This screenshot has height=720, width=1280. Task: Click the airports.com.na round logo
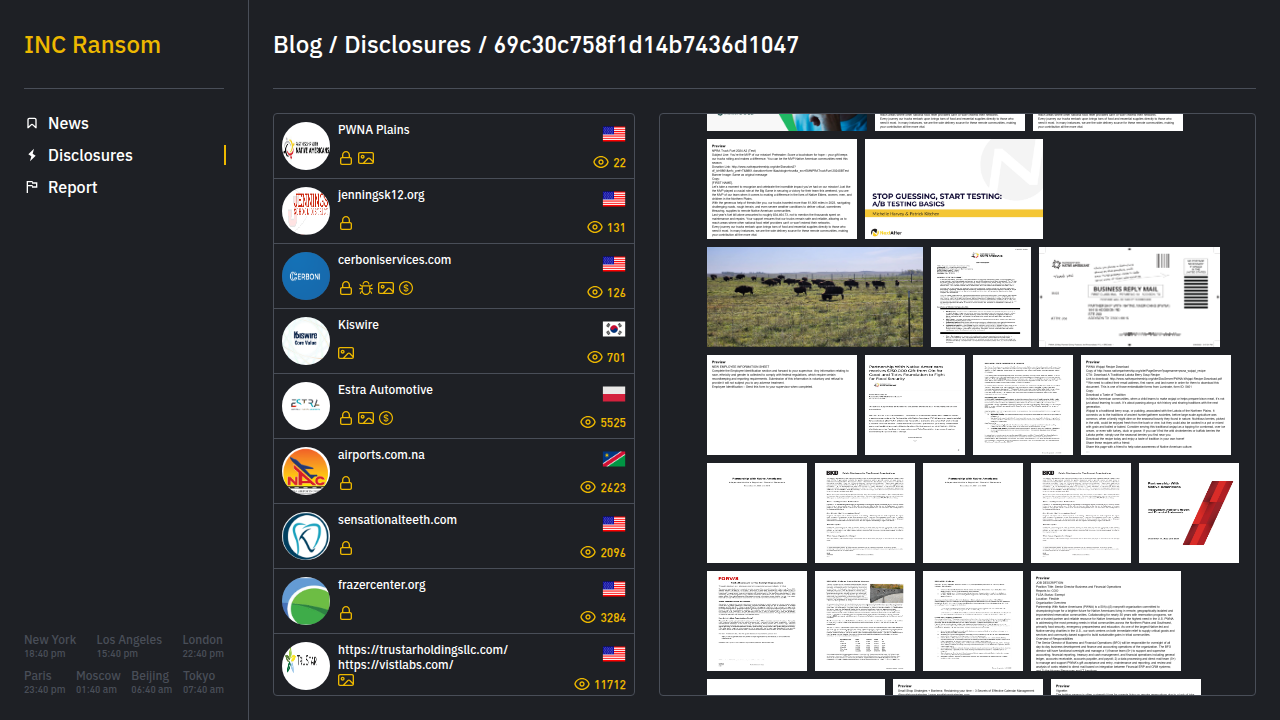tap(306, 471)
